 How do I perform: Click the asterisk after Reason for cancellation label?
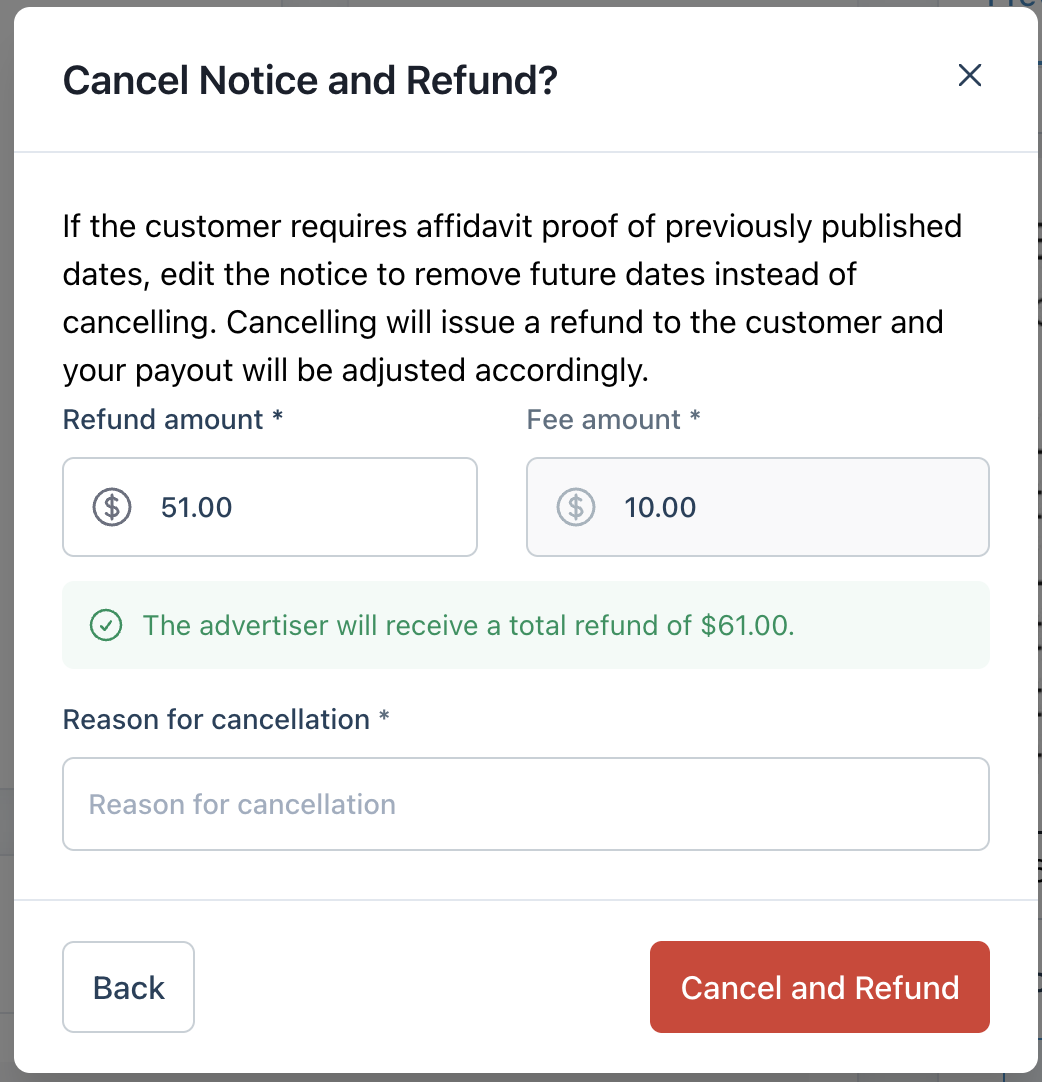[x=384, y=719]
